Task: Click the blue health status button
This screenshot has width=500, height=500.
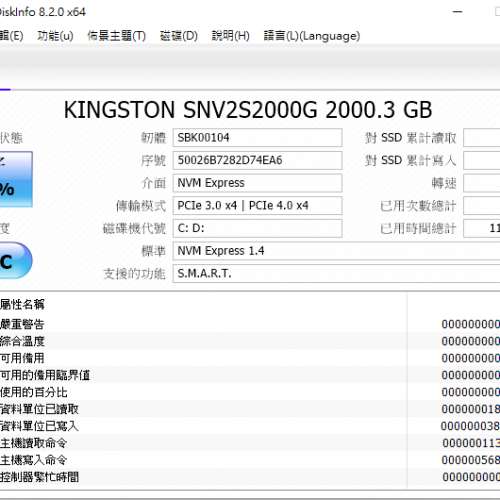Action: coord(16,179)
